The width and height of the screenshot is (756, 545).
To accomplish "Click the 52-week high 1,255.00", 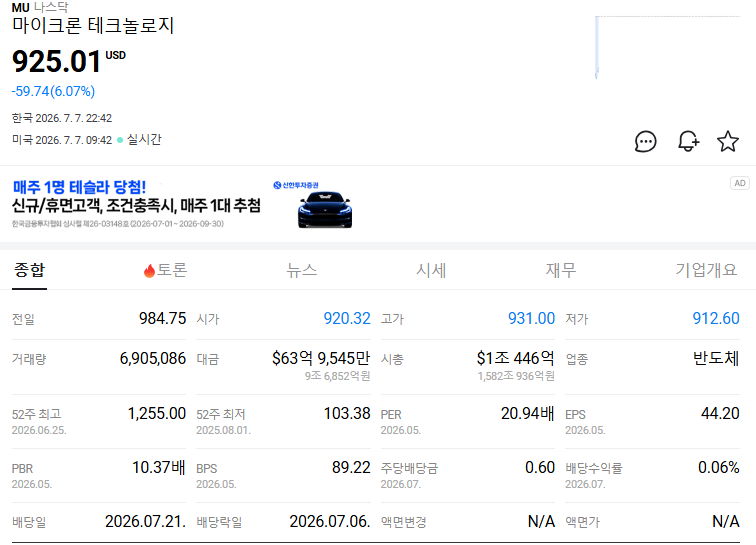I will click(x=157, y=413).
